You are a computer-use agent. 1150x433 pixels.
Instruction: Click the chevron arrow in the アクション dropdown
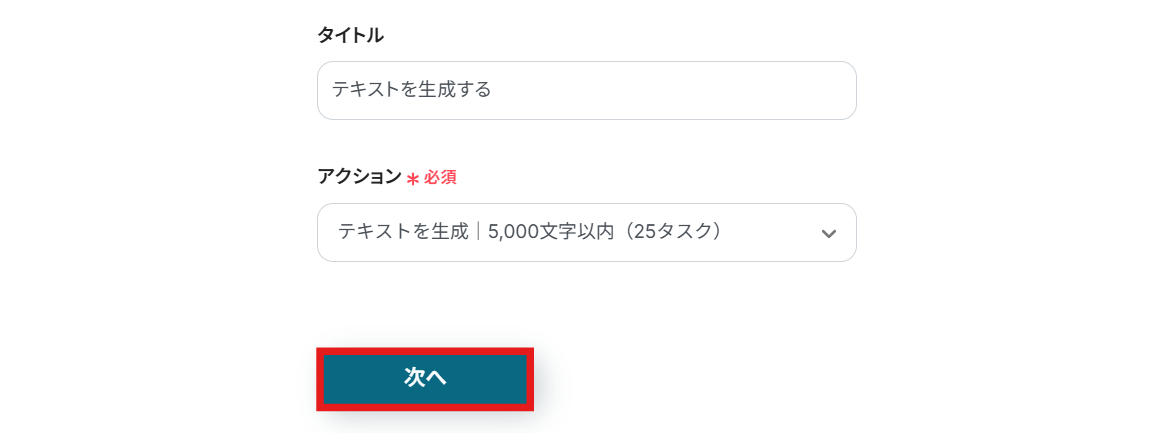click(828, 233)
